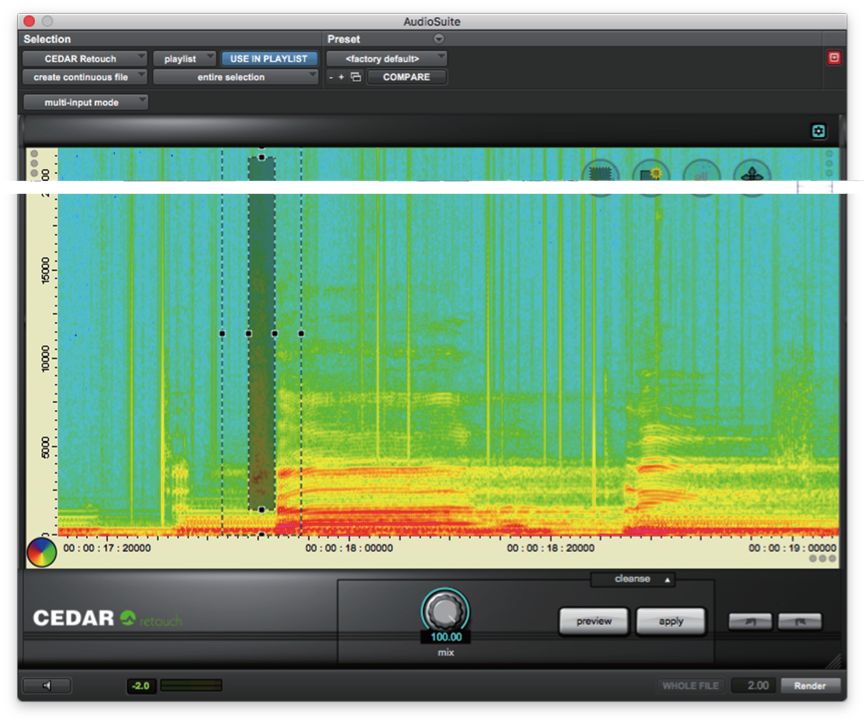The height and width of the screenshot is (723, 865).
Task: Click the outer dashed region's right handle
Action: pos(301,334)
